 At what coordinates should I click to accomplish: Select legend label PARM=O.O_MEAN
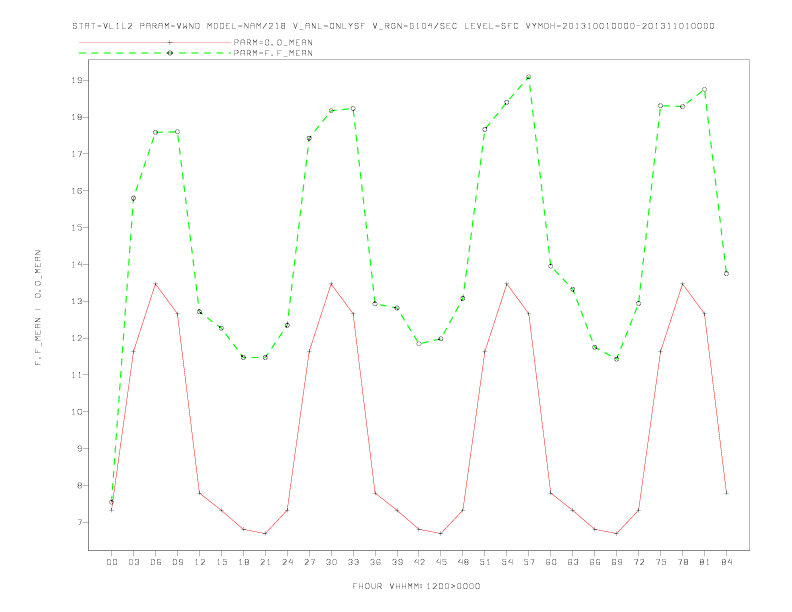(273, 42)
